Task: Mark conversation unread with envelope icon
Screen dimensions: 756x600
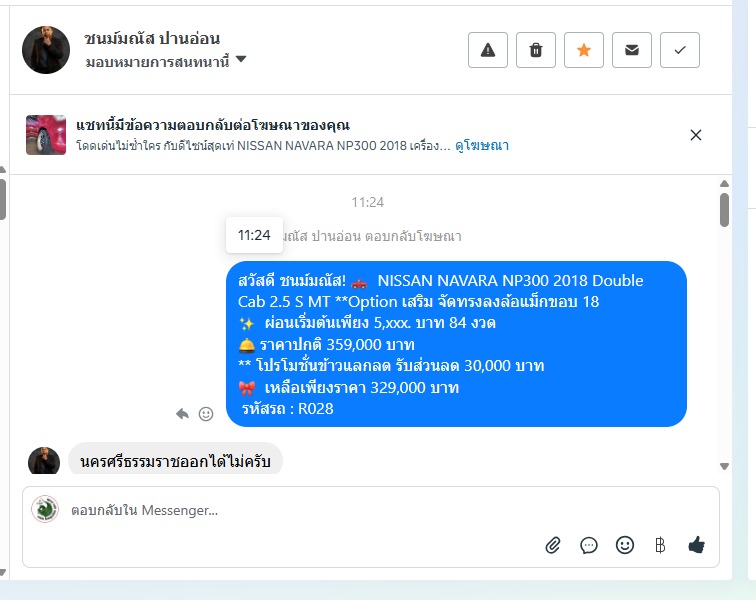Action: coord(632,50)
